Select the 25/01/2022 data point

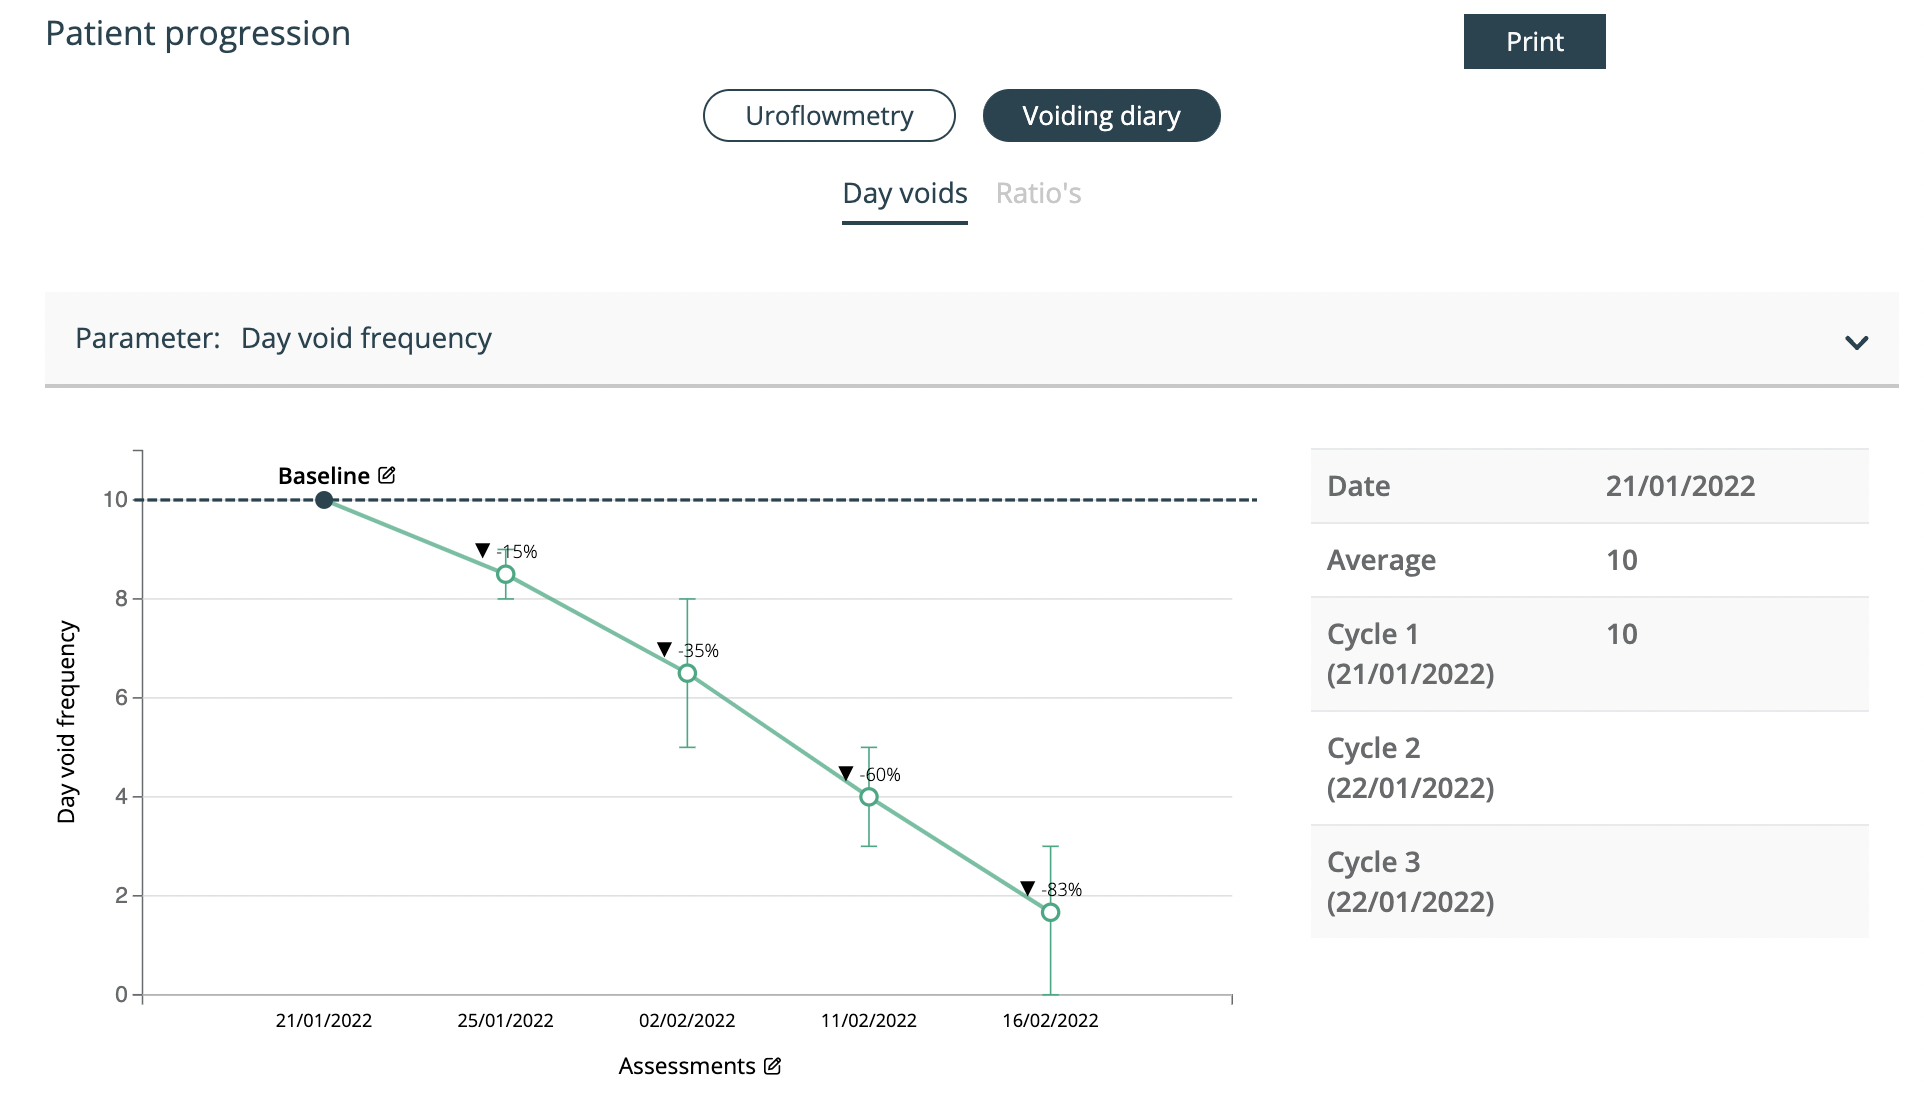pyautogui.click(x=506, y=574)
